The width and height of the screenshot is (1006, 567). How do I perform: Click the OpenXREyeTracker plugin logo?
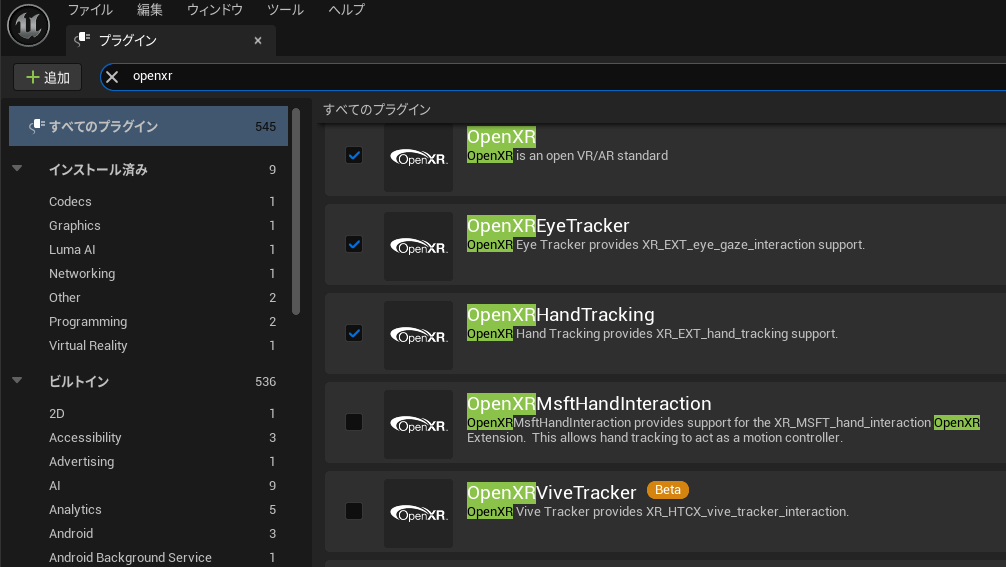coord(418,247)
